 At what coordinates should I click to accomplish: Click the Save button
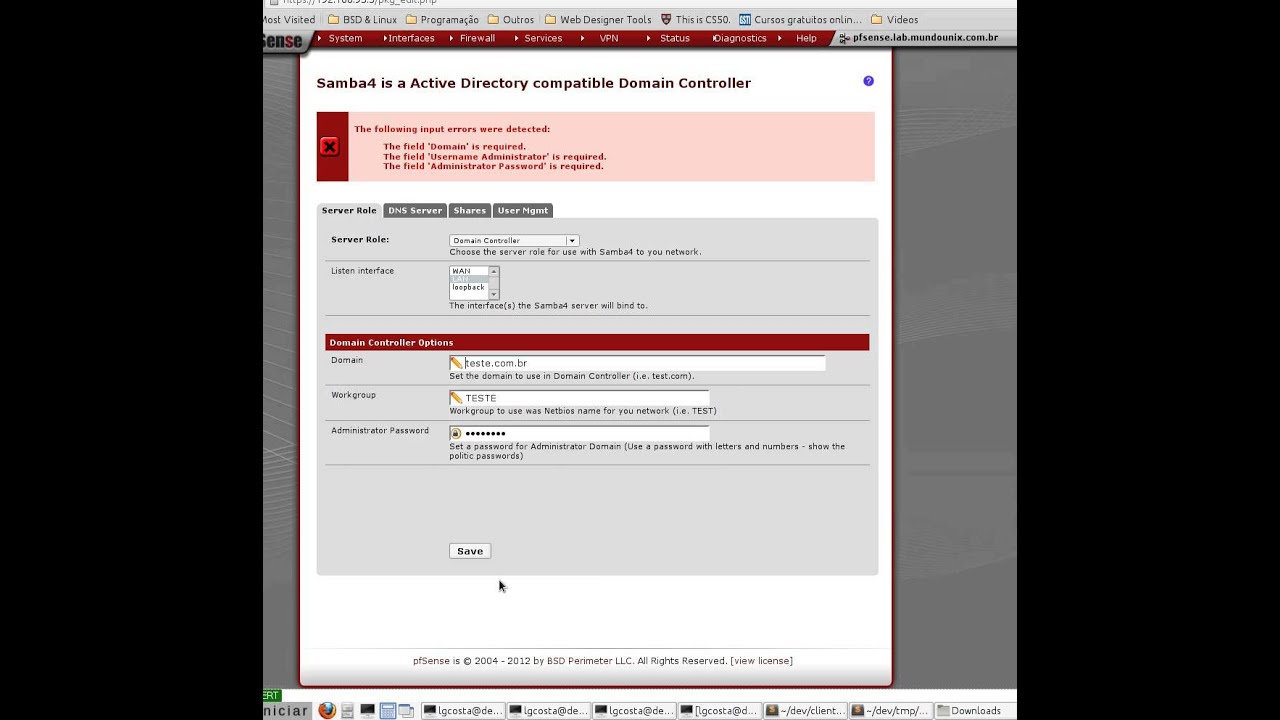pyautogui.click(x=470, y=551)
